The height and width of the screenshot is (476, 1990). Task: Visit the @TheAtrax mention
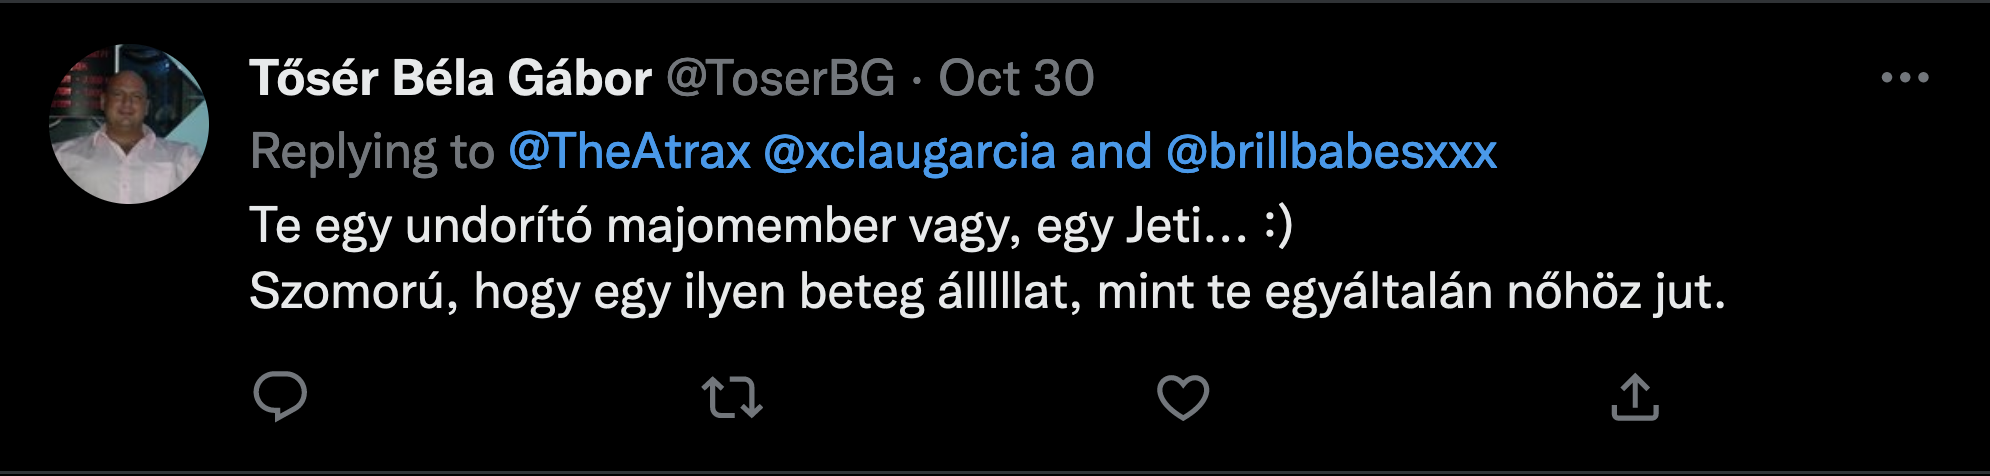(629, 152)
